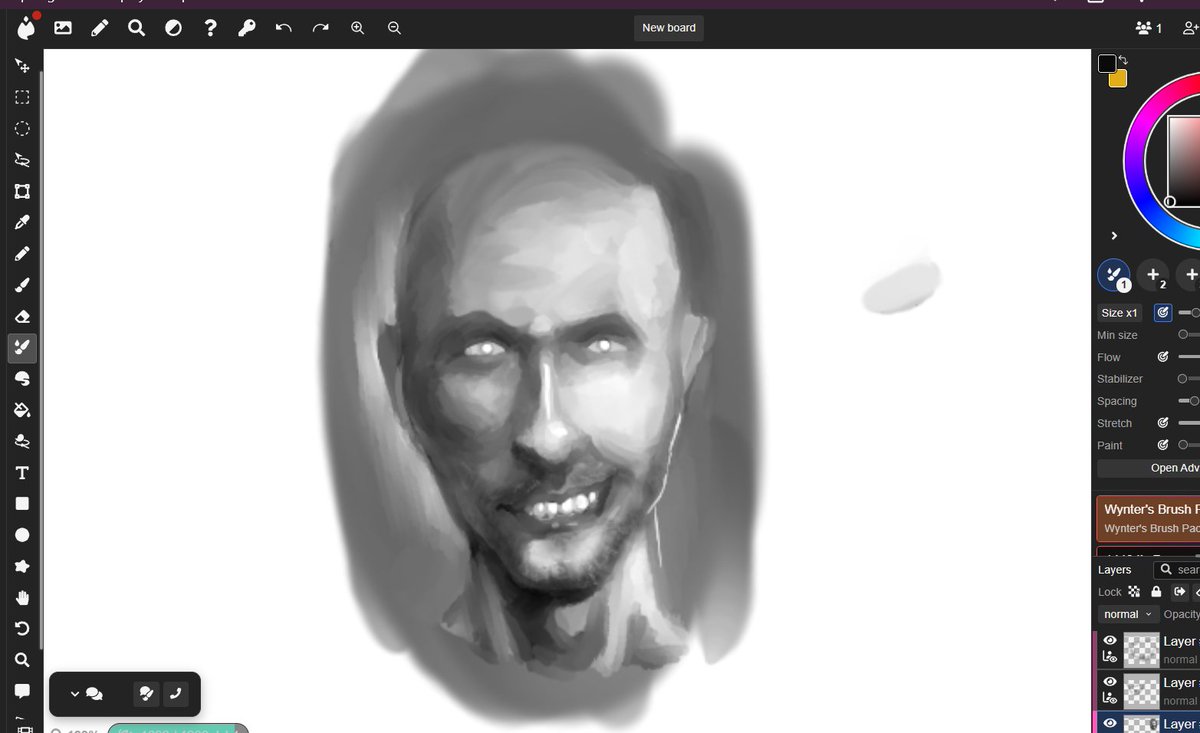Open the Magma logo main menu
This screenshot has width=1200, height=733.
[x=25, y=27]
